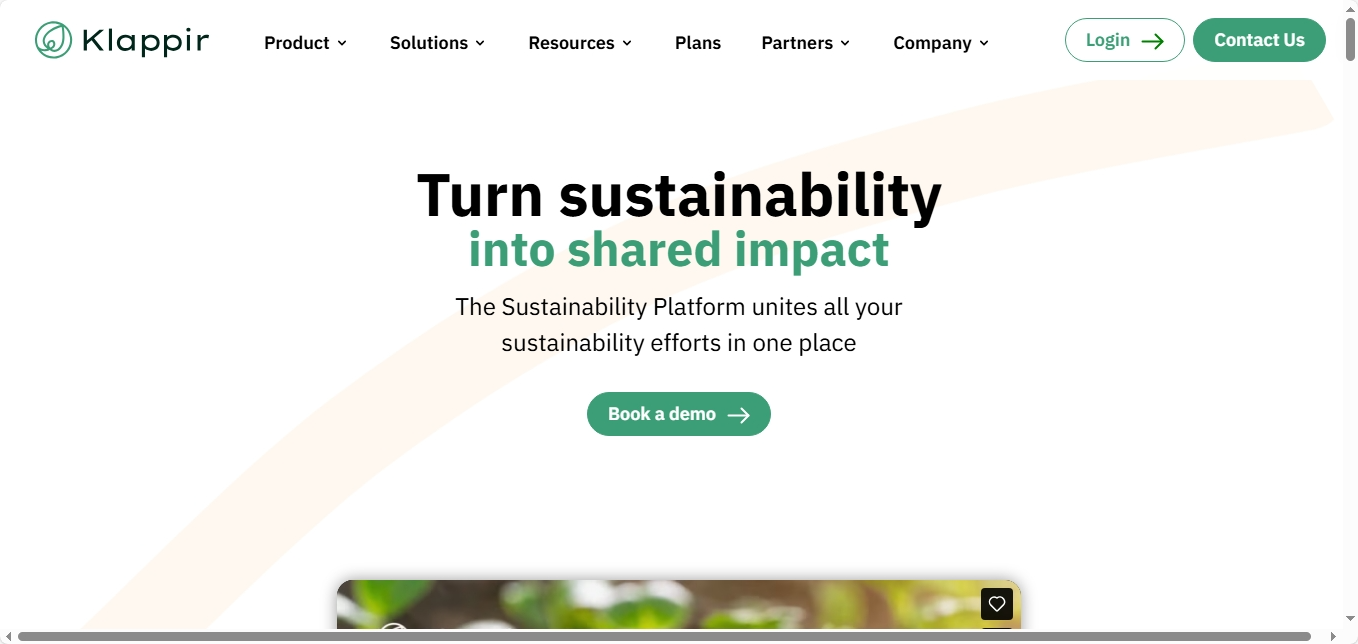The image size is (1358, 644).
Task: Click the Contact Us button
Action: point(1259,40)
